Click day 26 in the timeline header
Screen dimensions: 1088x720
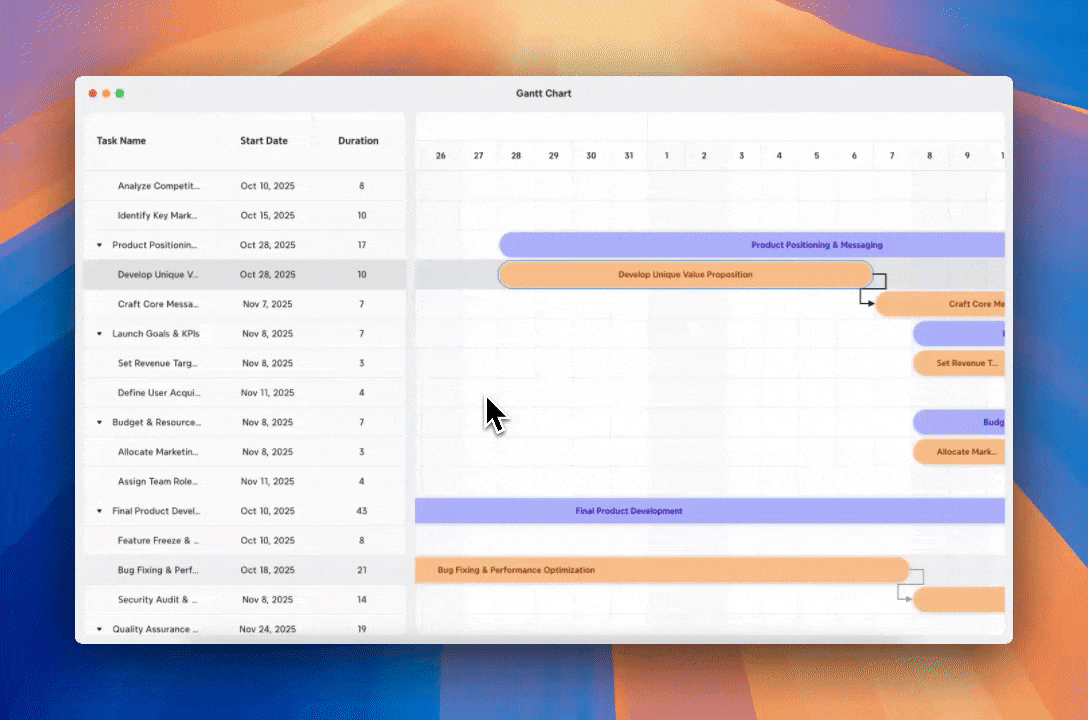pos(441,156)
